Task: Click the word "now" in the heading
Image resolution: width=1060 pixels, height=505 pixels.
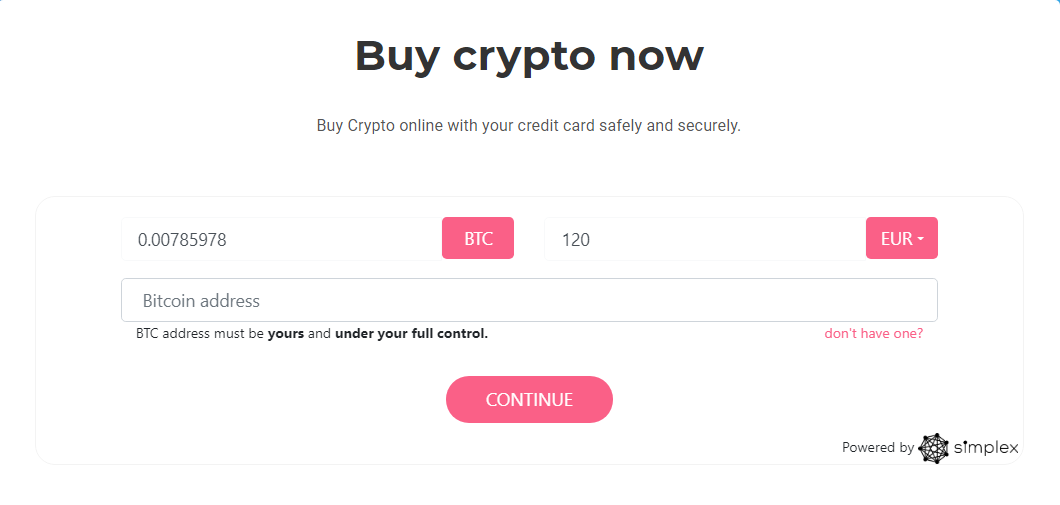Action: tap(657, 56)
